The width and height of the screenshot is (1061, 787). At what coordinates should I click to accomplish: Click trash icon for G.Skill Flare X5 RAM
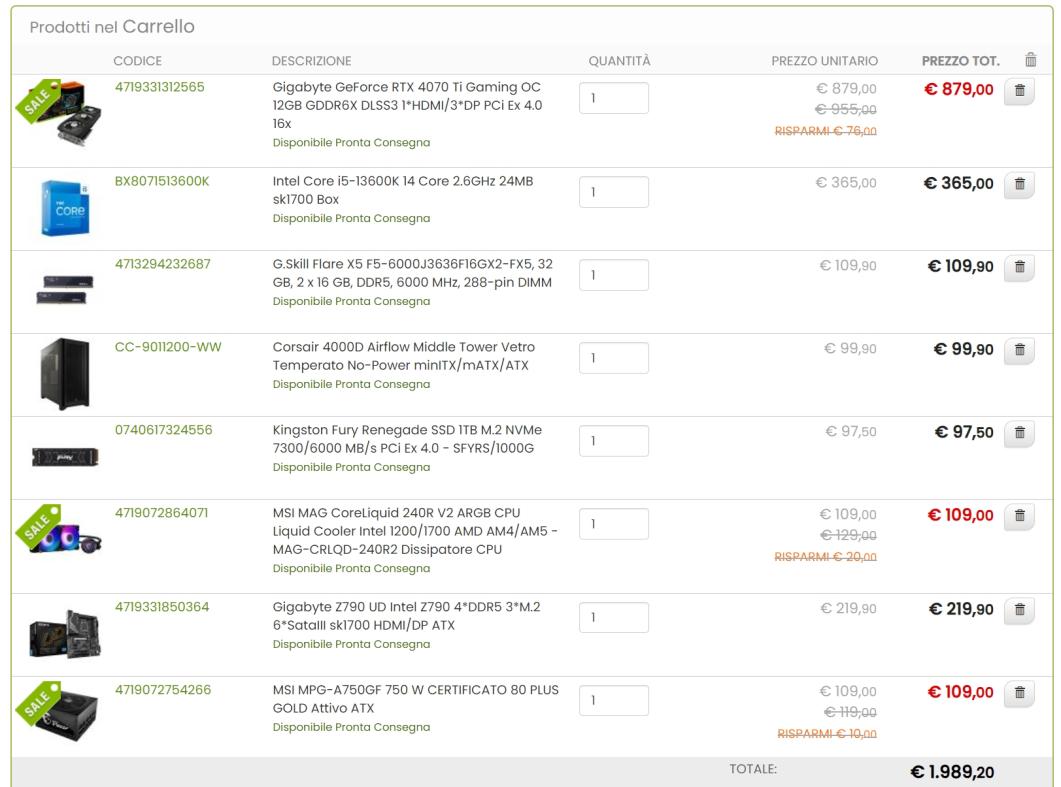(x=1018, y=268)
